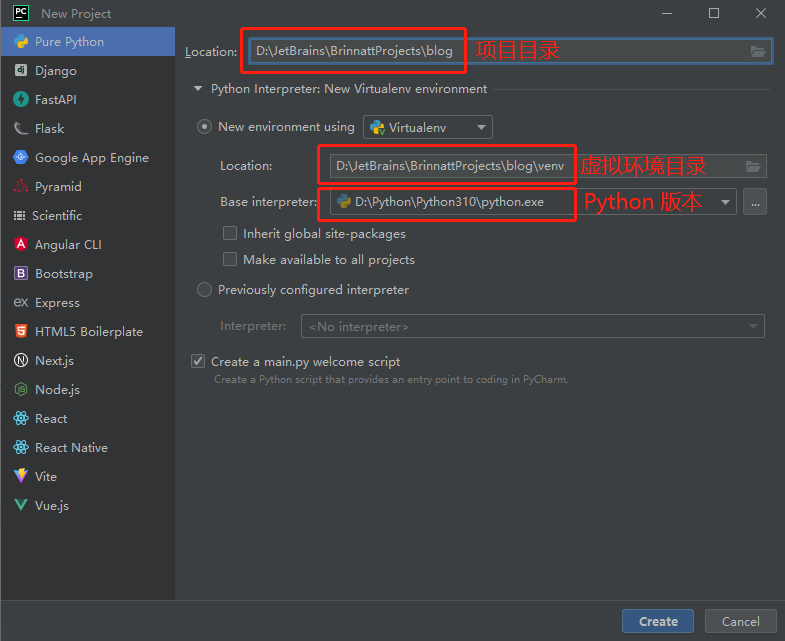
Task: Click the Flask horn icon
Action: coord(21,128)
